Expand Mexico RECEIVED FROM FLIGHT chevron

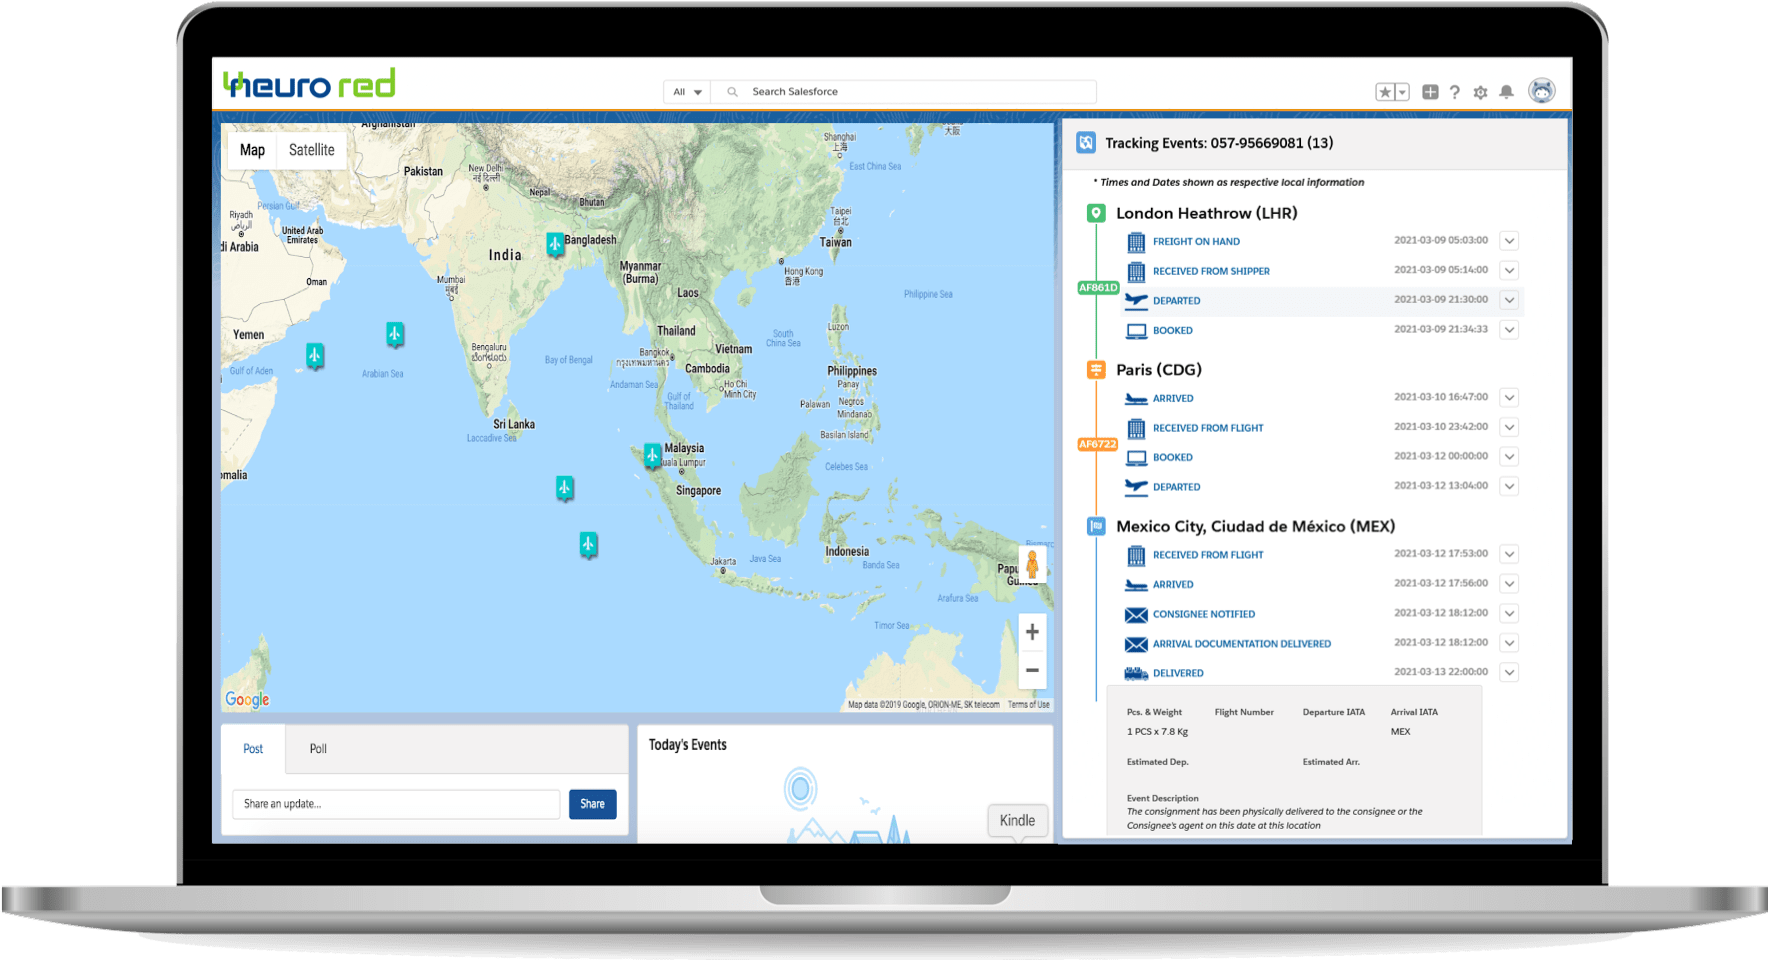[x=1510, y=554]
